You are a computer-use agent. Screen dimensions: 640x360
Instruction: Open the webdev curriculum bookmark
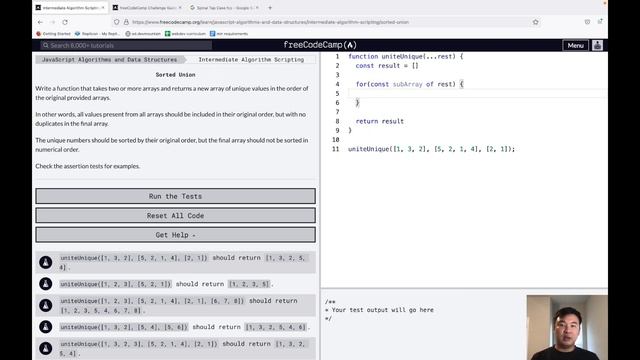point(185,34)
